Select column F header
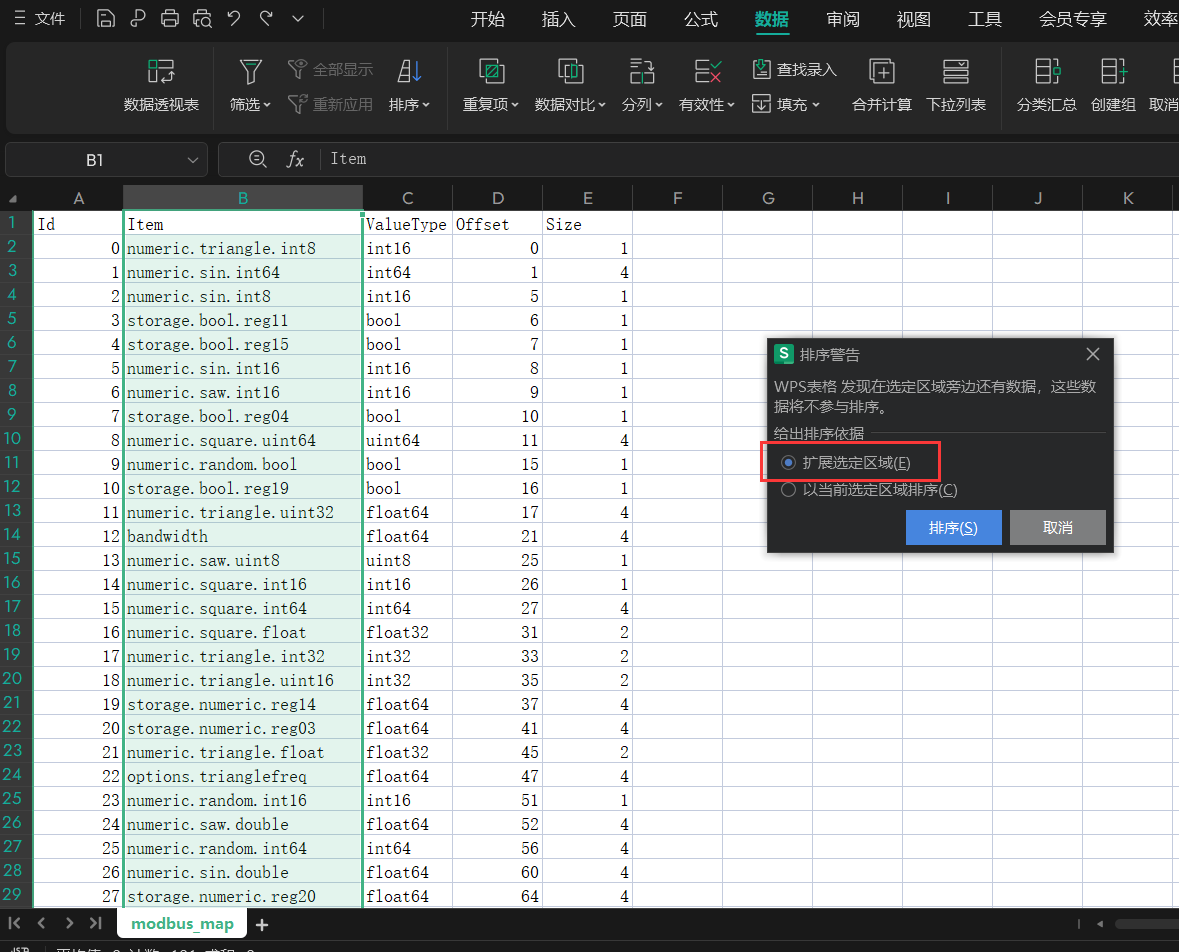The image size is (1179, 952). click(677, 199)
